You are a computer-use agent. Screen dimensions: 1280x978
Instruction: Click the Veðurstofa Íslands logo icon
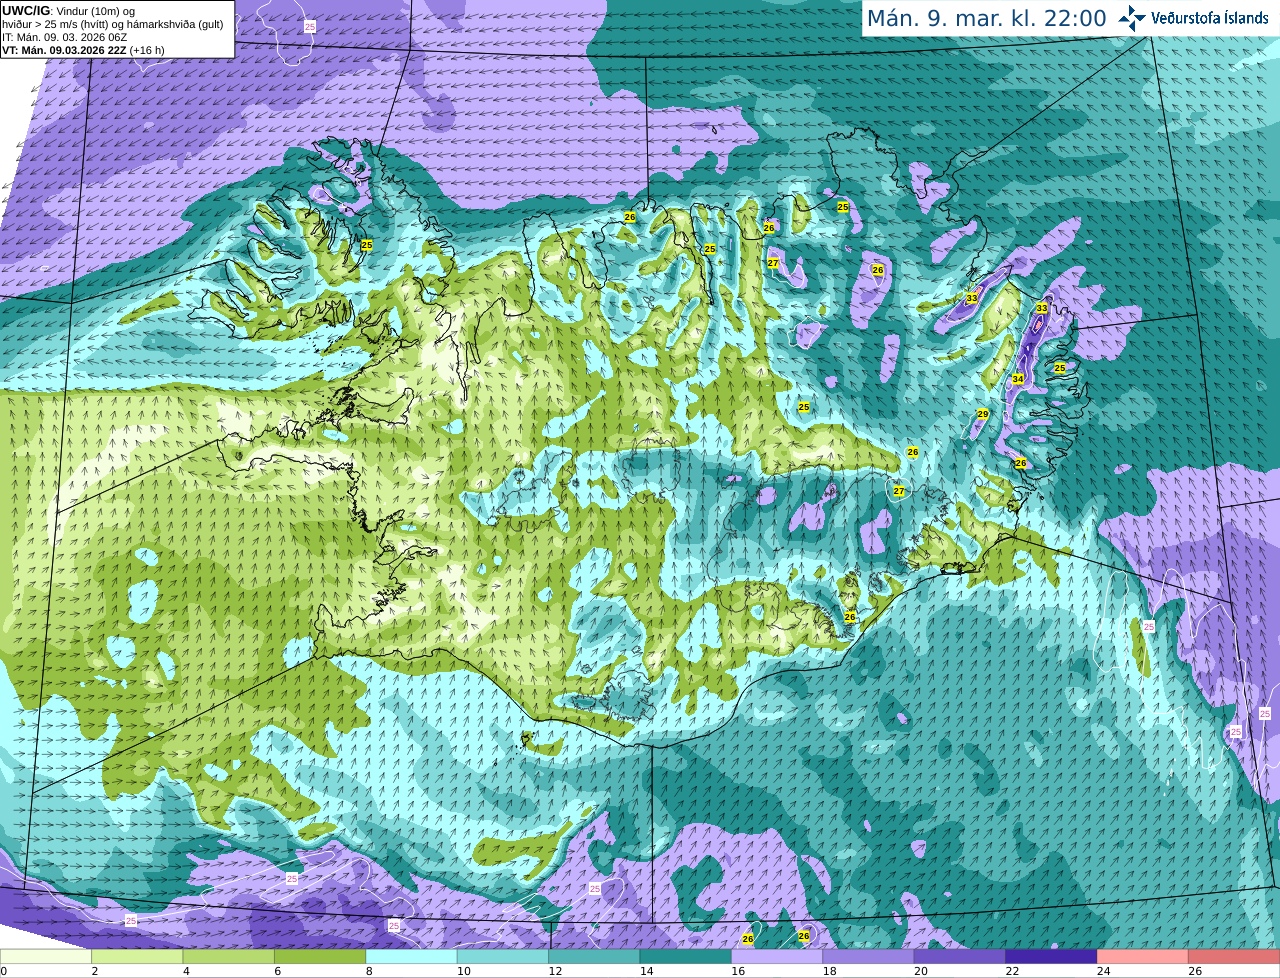pos(1133,18)
